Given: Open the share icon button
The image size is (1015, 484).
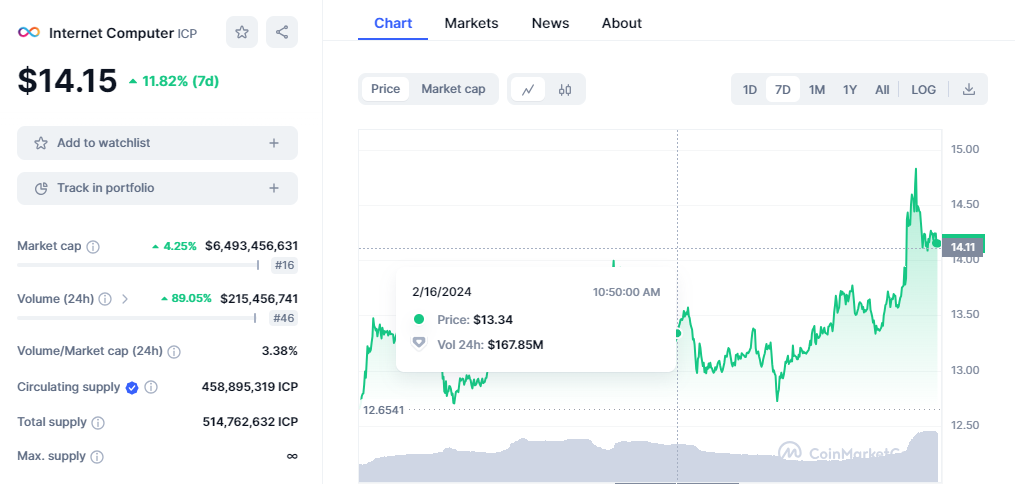Looking at the screenshot, I should coord(282,32).
